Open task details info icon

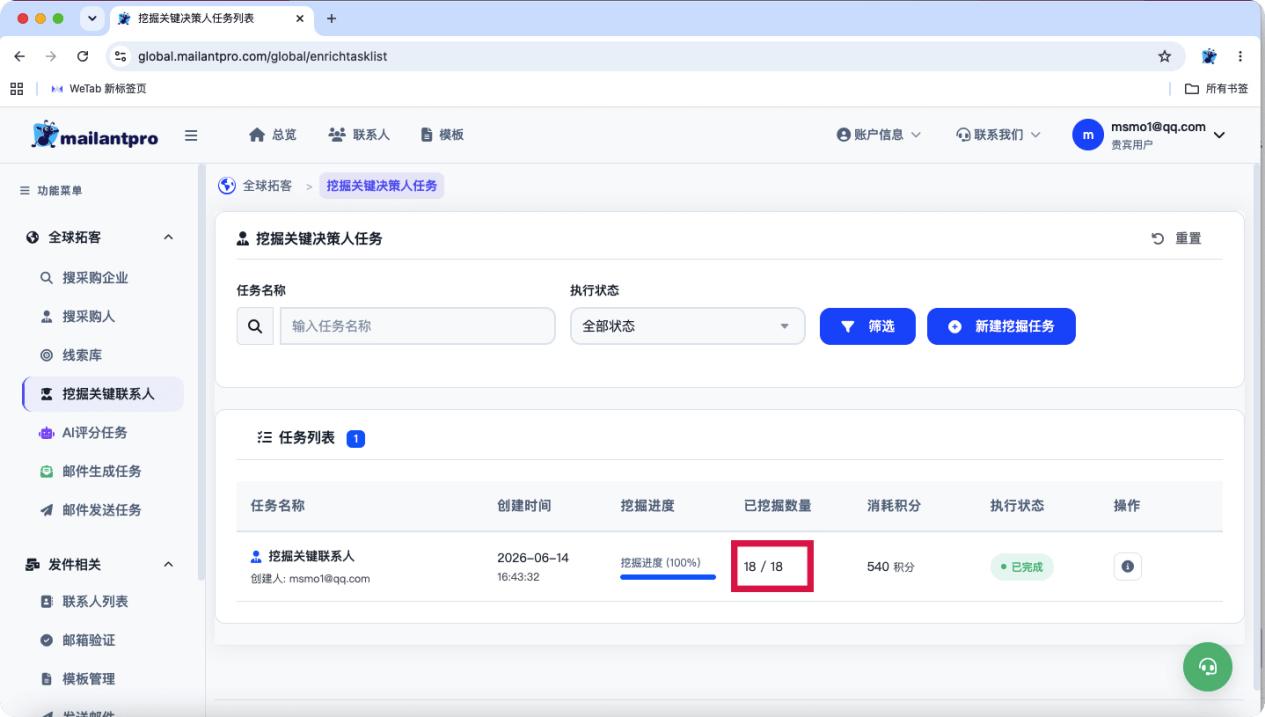(1128, 566)
